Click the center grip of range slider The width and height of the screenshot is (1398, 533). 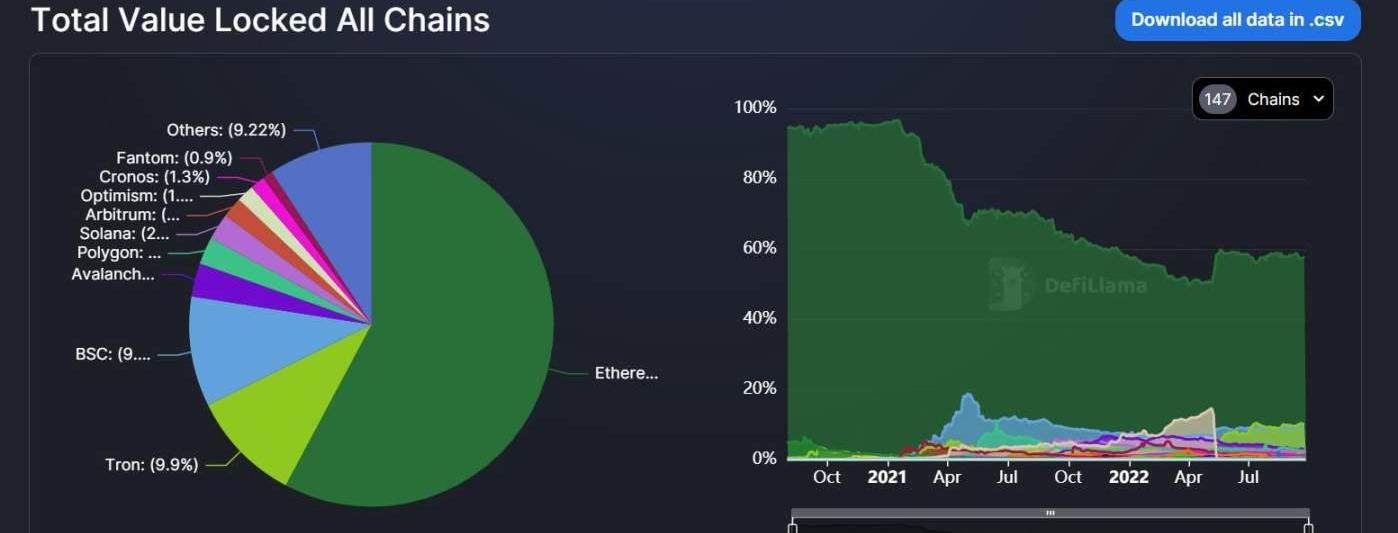tap(1050, 513)
